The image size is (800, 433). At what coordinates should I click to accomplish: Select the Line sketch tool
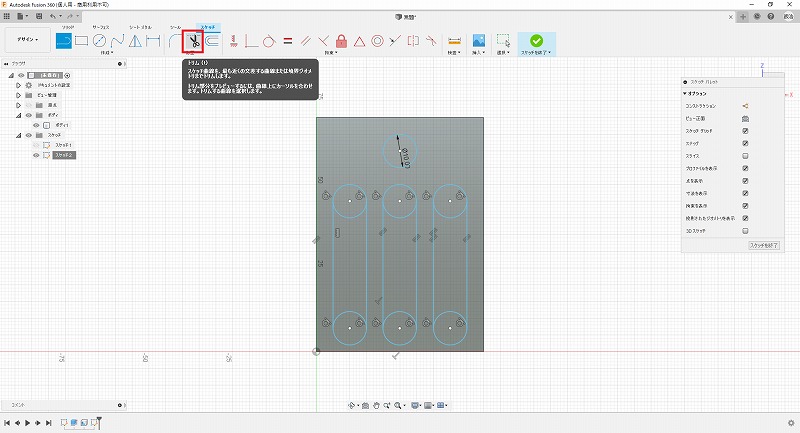(64, 41)
